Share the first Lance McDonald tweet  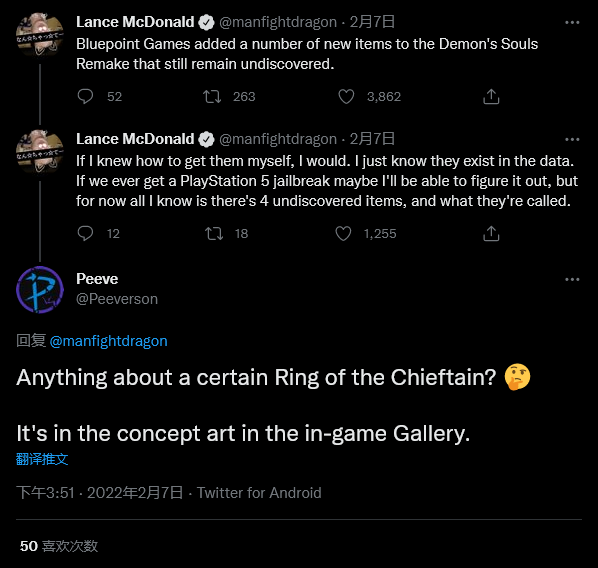[491, 97]
